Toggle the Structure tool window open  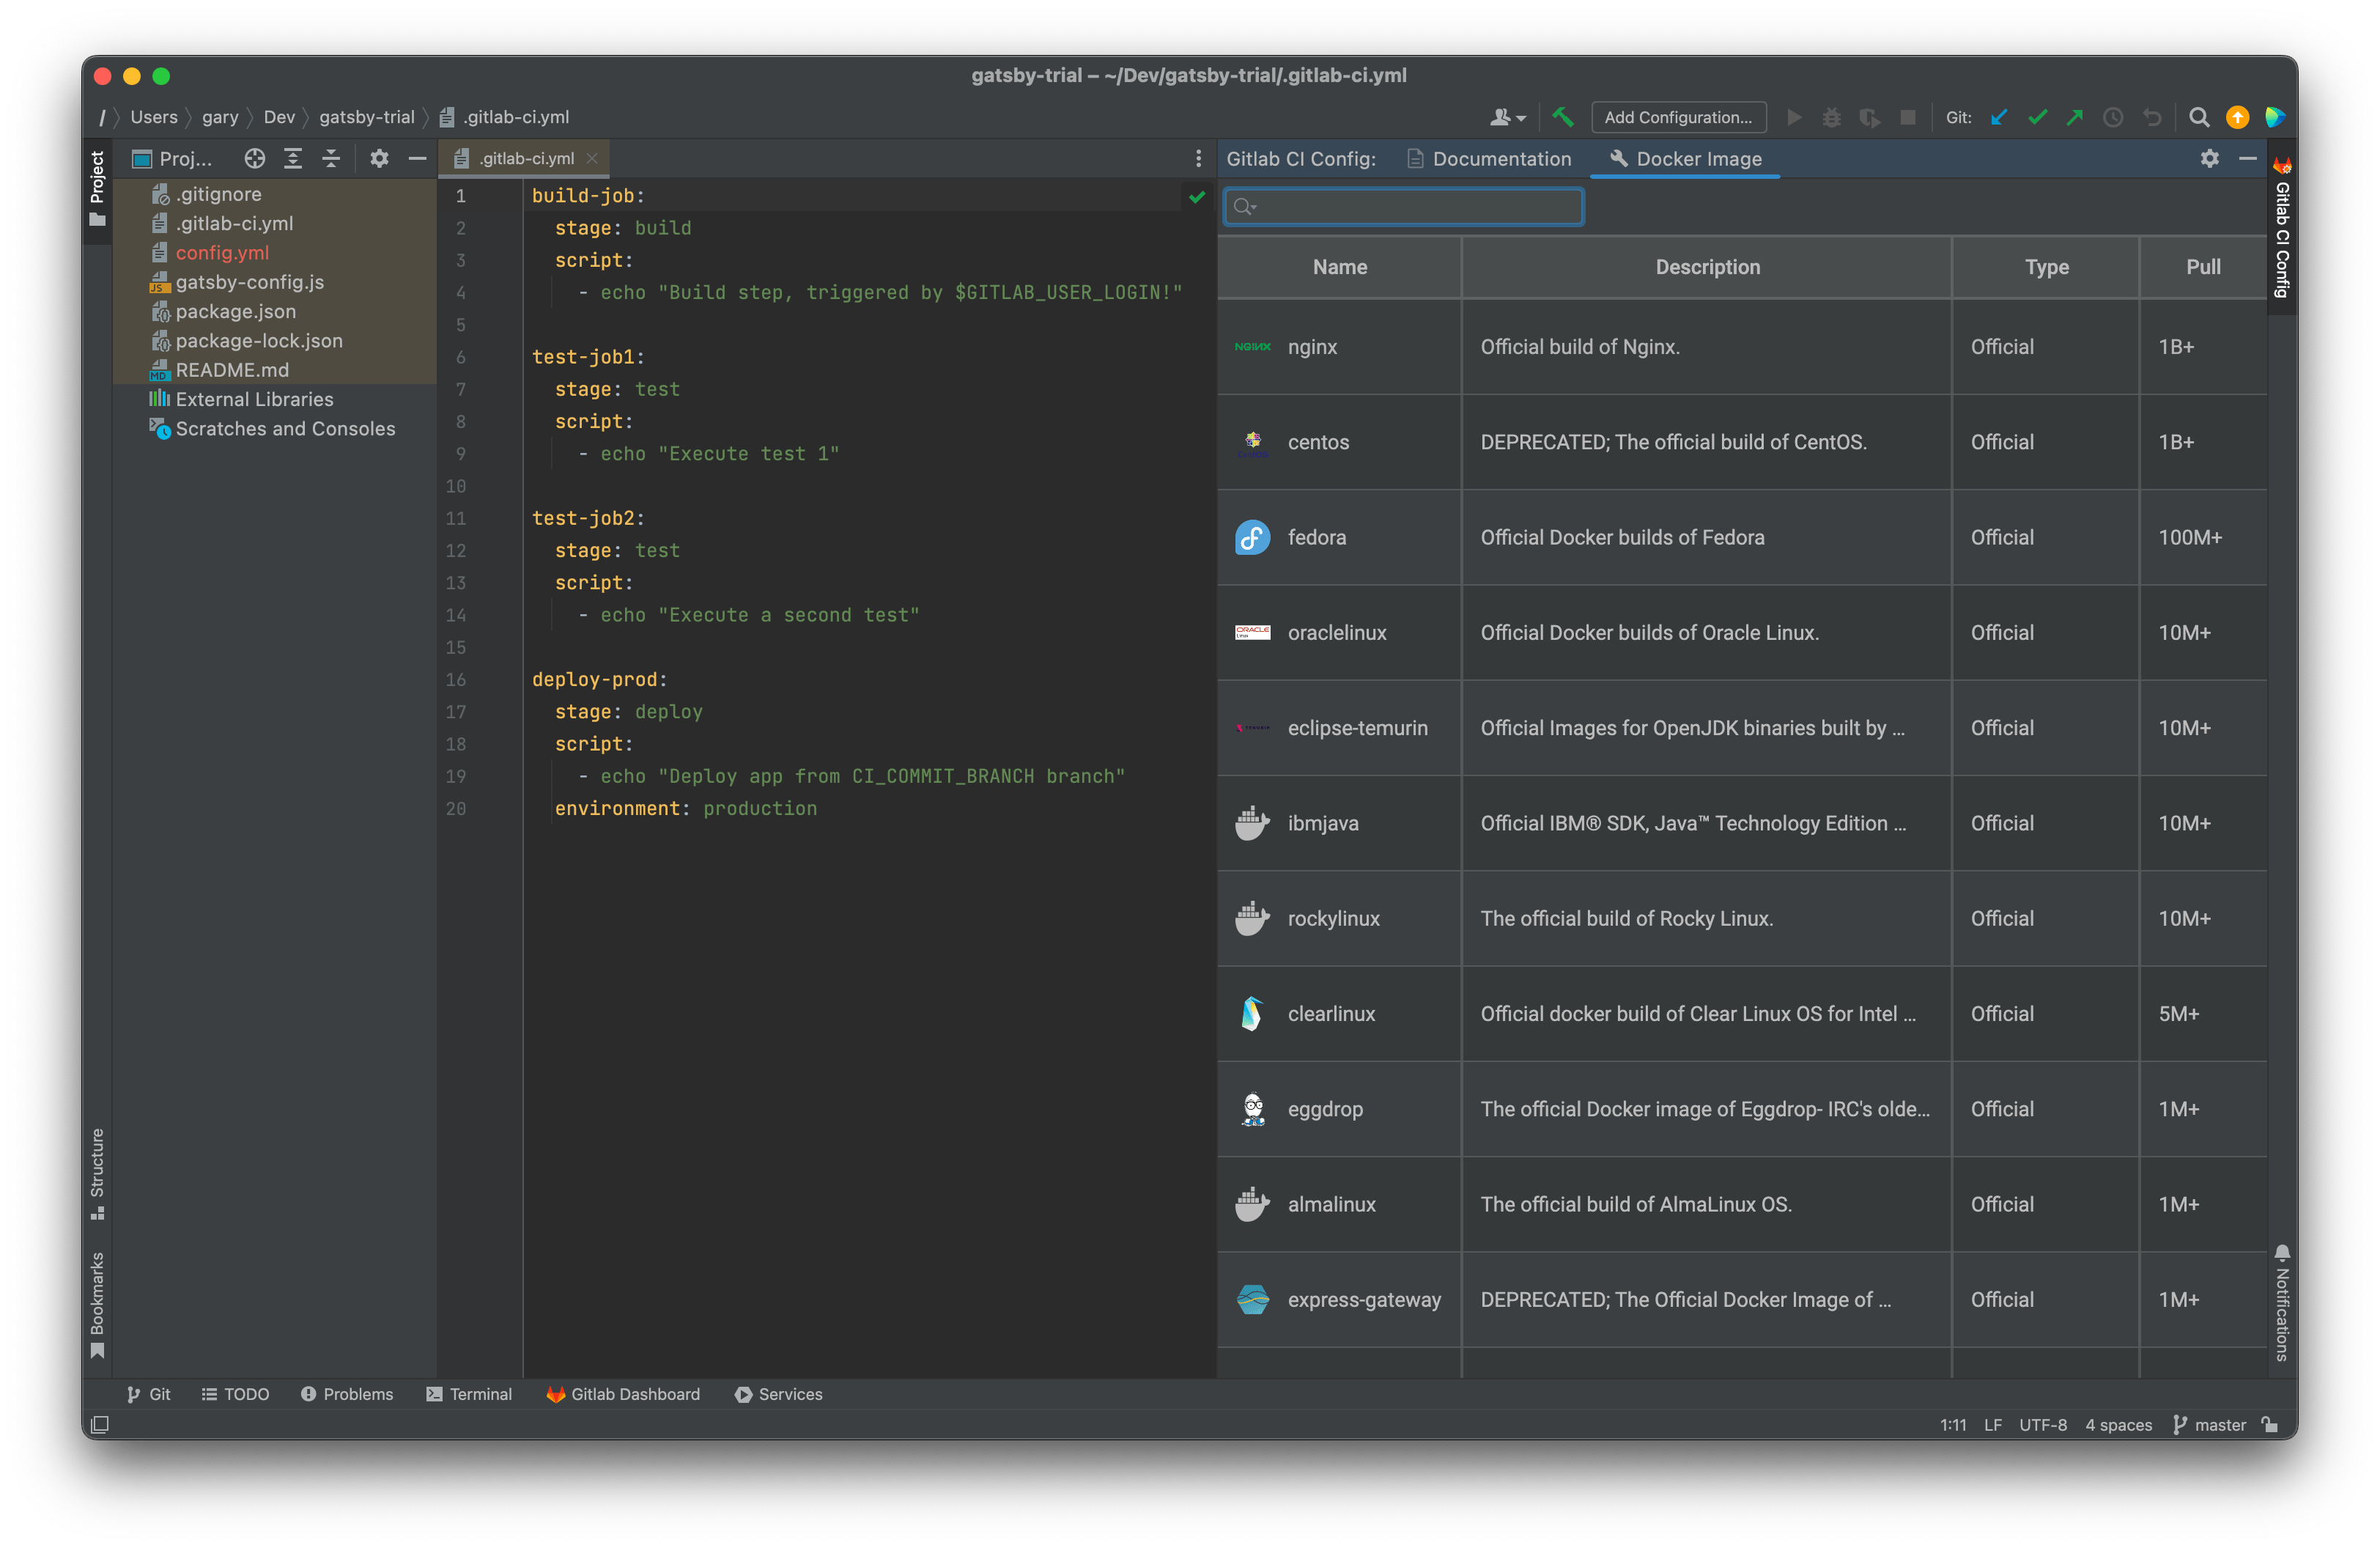[97, 1175]
